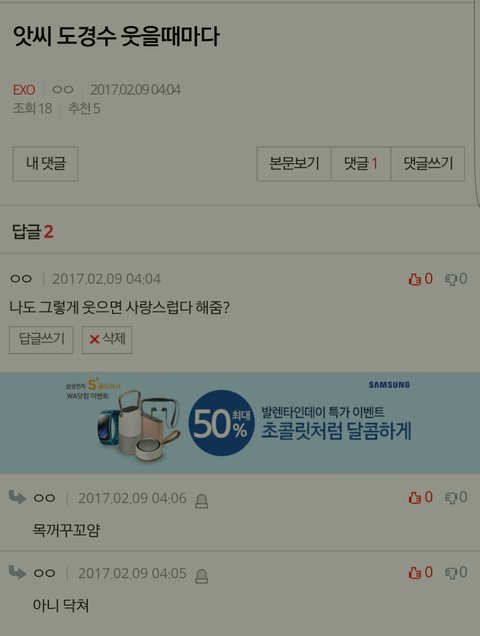Screen dimensions: 480x636
Task: Click the post title 앗씨 도경수 웃을때마다
Action: [116, 36]
